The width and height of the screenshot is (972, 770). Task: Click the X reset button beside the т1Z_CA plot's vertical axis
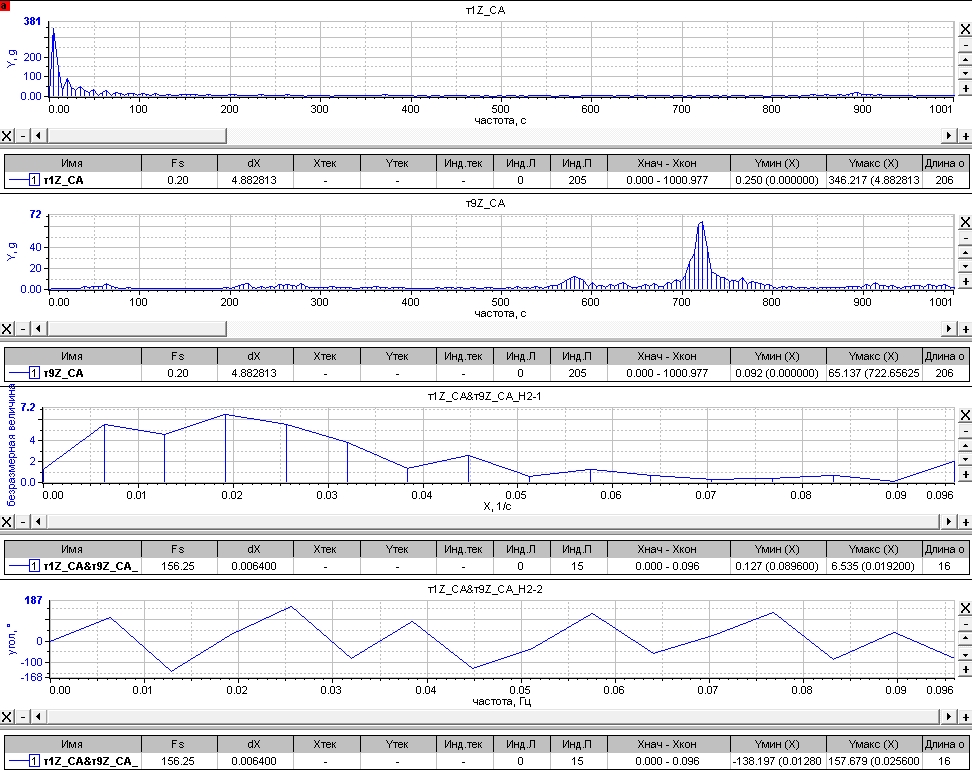point(965,31)
